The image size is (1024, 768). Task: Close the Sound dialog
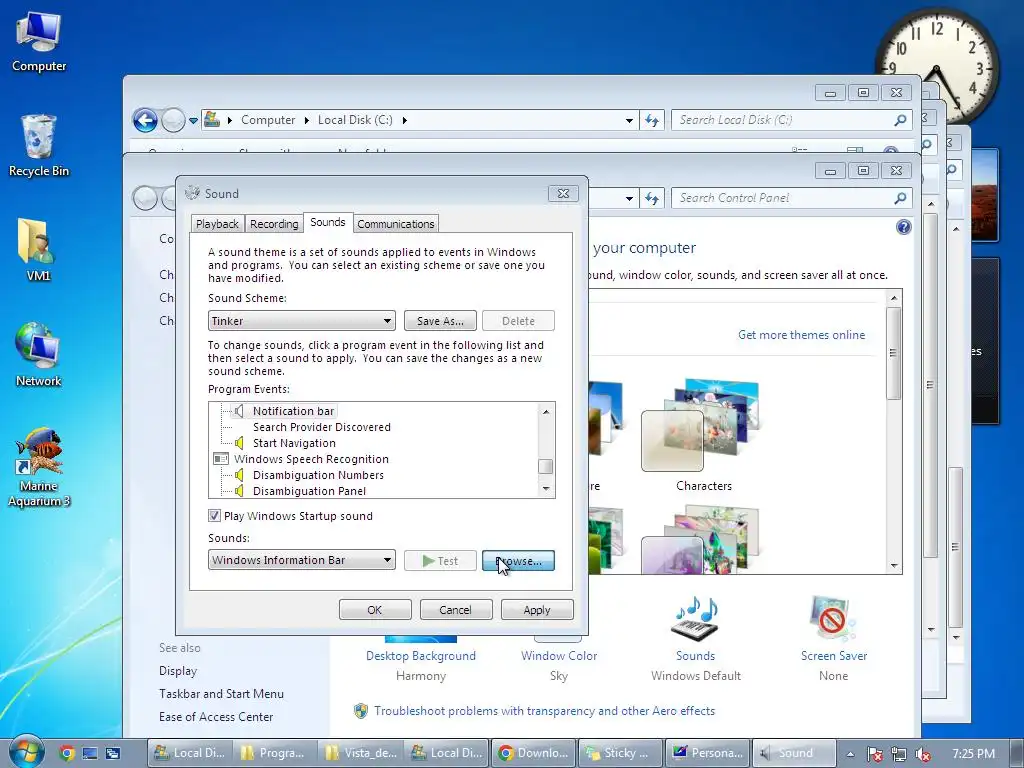pos(563,193)
